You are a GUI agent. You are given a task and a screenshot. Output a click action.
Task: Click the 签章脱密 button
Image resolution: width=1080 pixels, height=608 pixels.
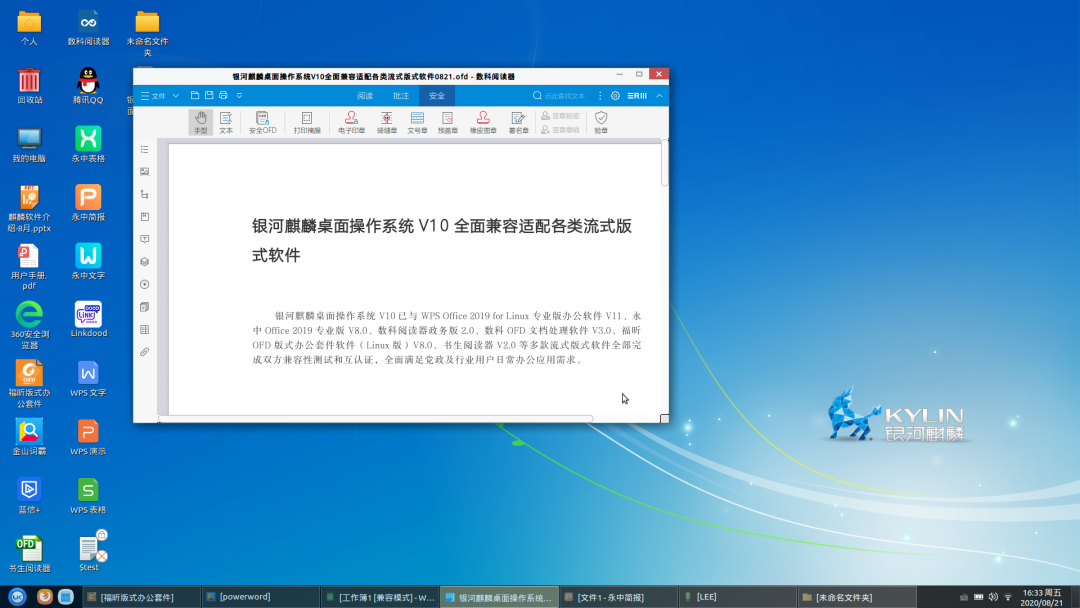pos(560,116)
